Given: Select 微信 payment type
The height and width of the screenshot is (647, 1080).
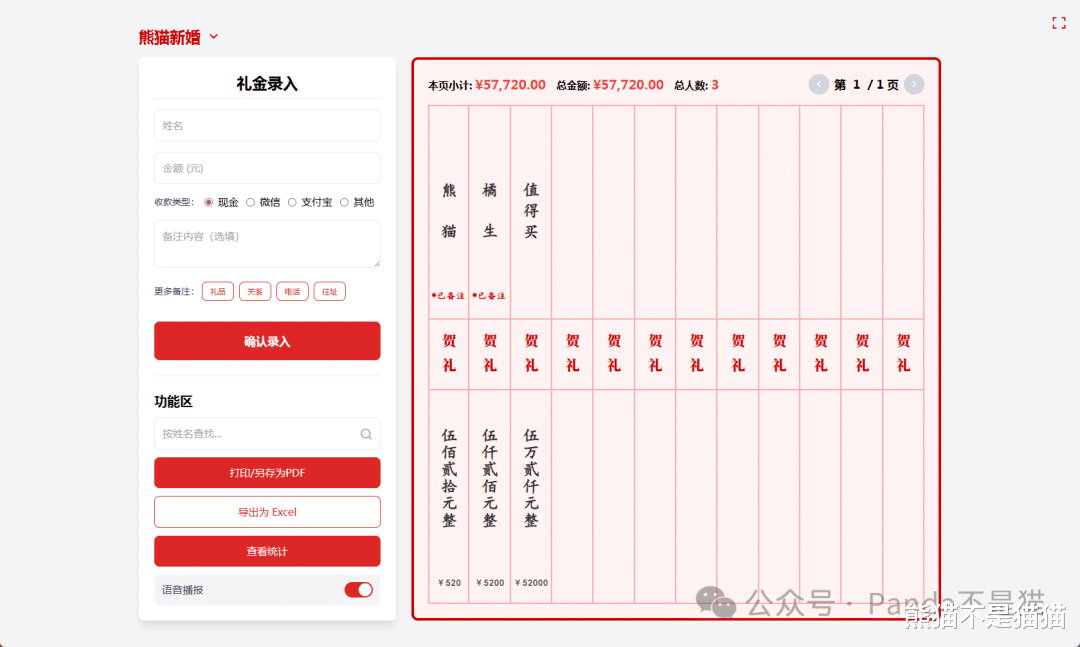Looking at the screenshot, I should (x=251, y=202).
